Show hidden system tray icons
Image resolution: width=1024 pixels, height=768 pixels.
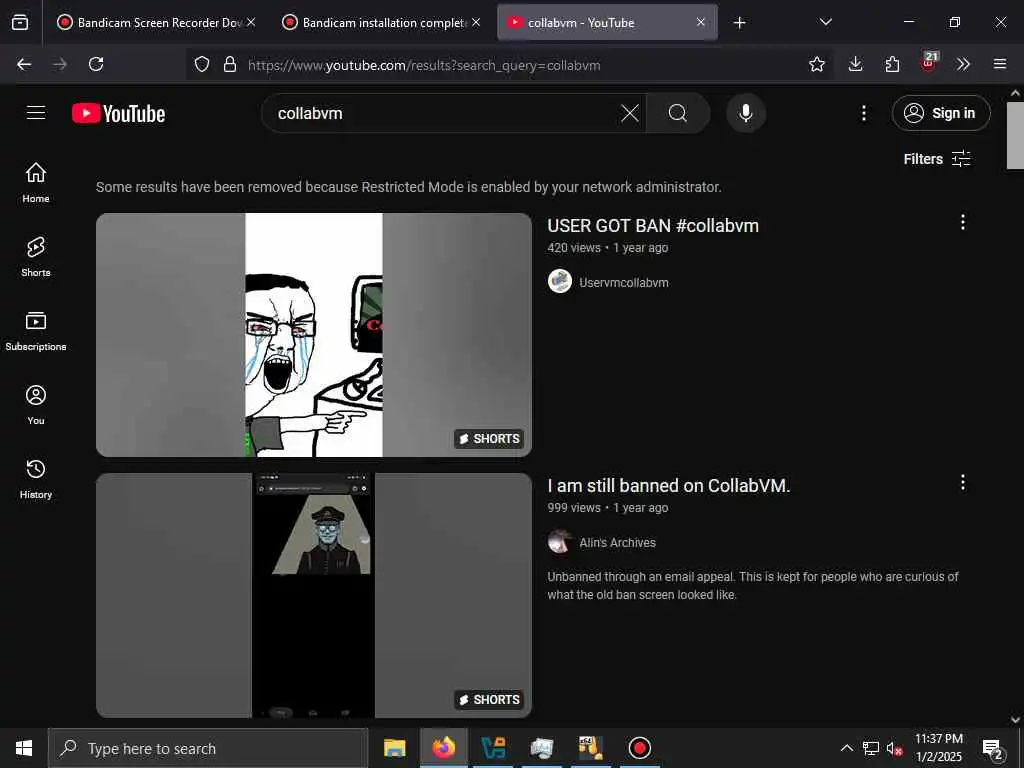(x=846, y=748)
